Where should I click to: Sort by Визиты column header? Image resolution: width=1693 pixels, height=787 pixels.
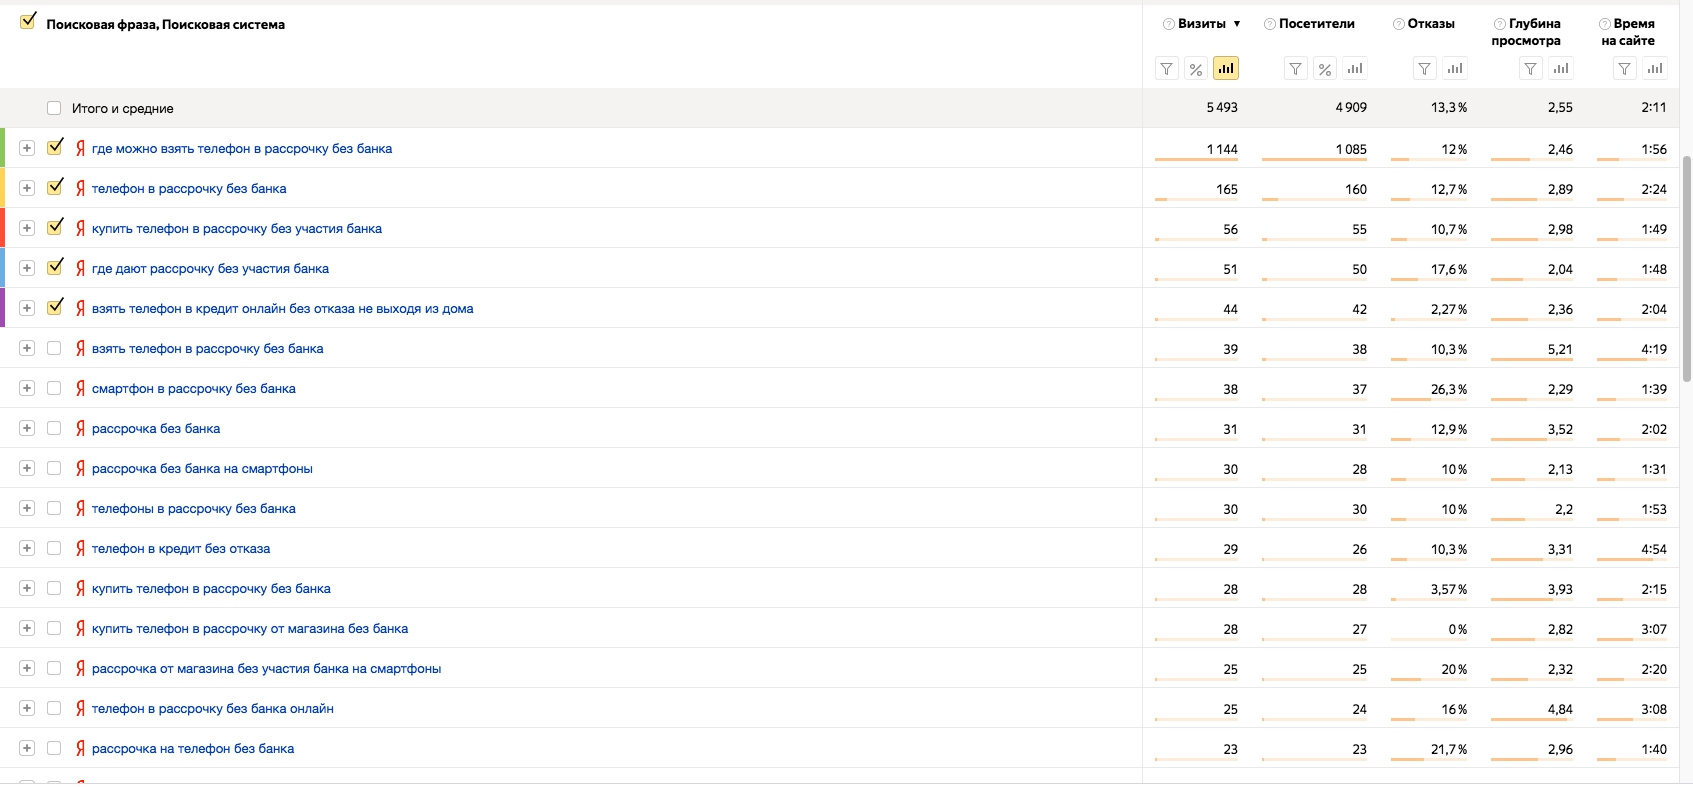pyautogui.click(x=1201, y=24)
